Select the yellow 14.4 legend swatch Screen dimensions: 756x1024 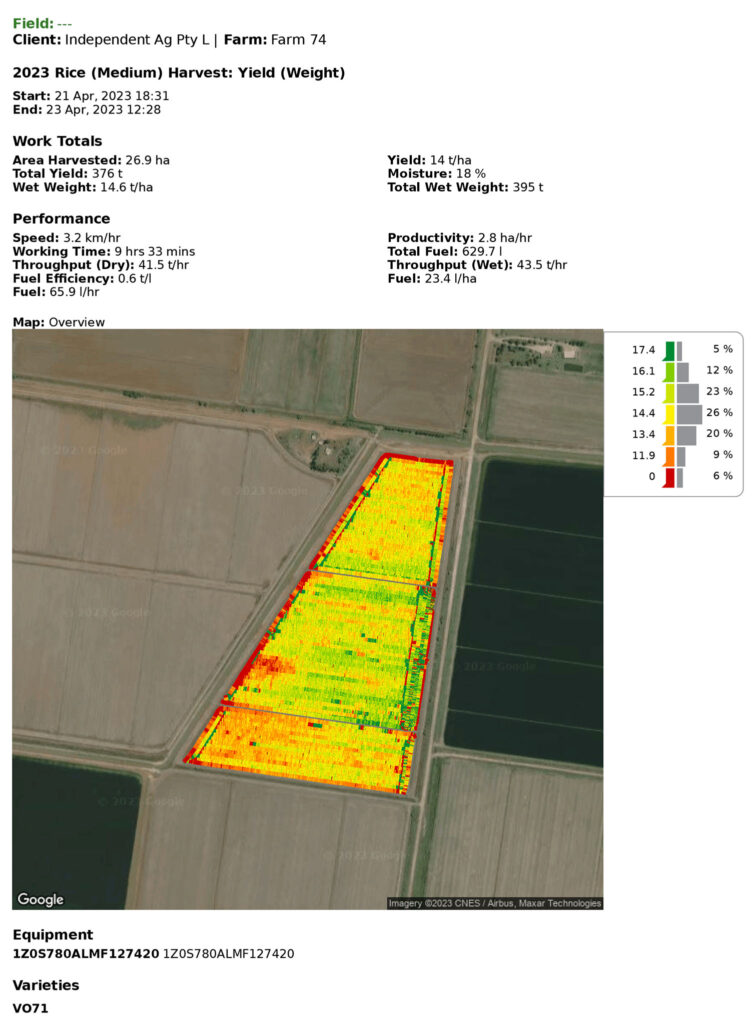pos(669,414)
